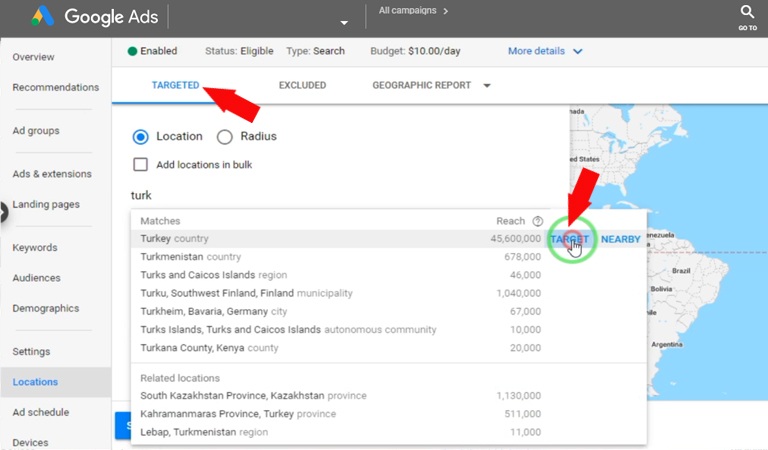Viewport: 768px width, 450px height.
Task: Open Recommendations in the sidebar
Action: tap(56, 87)
